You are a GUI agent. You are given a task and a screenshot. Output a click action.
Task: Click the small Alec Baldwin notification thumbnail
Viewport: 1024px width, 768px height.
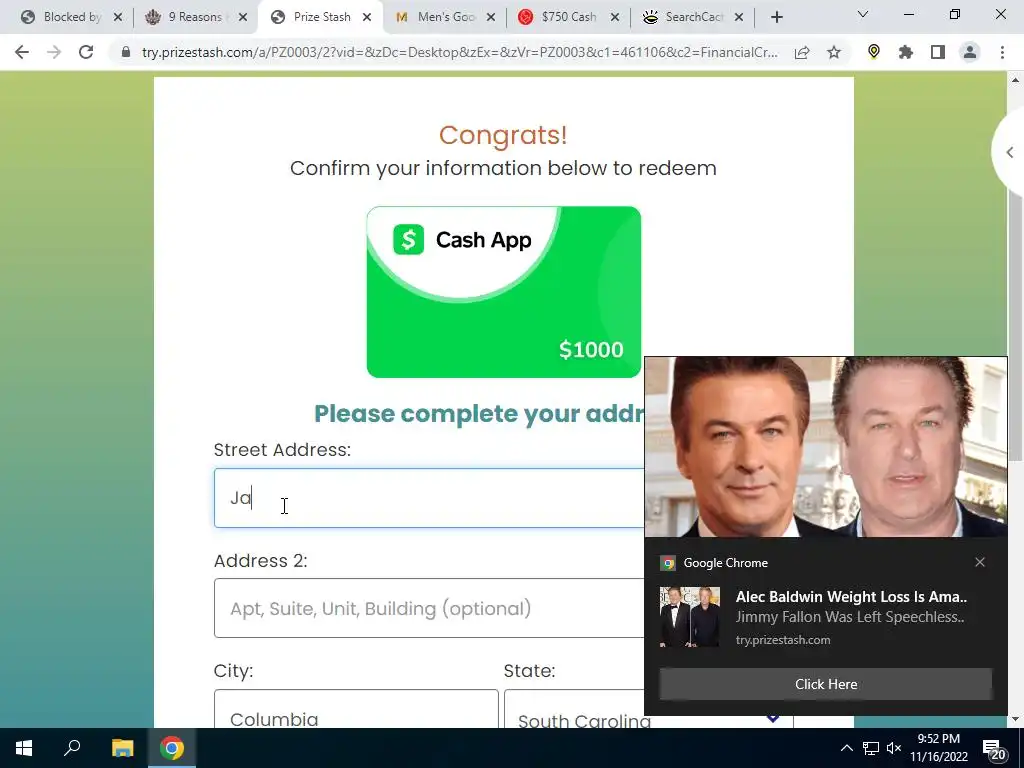[690, 616]
